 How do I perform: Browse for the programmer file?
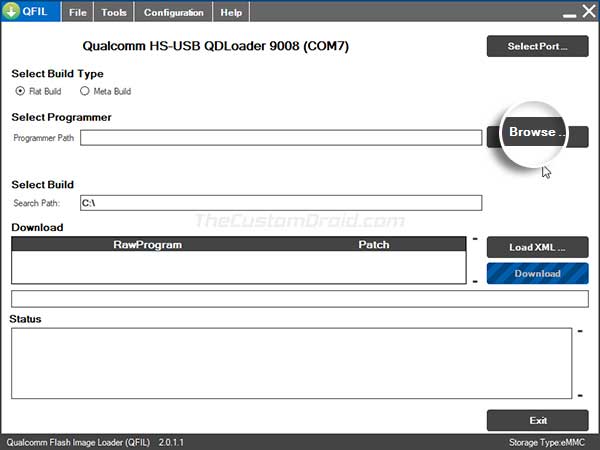point(536,133)
